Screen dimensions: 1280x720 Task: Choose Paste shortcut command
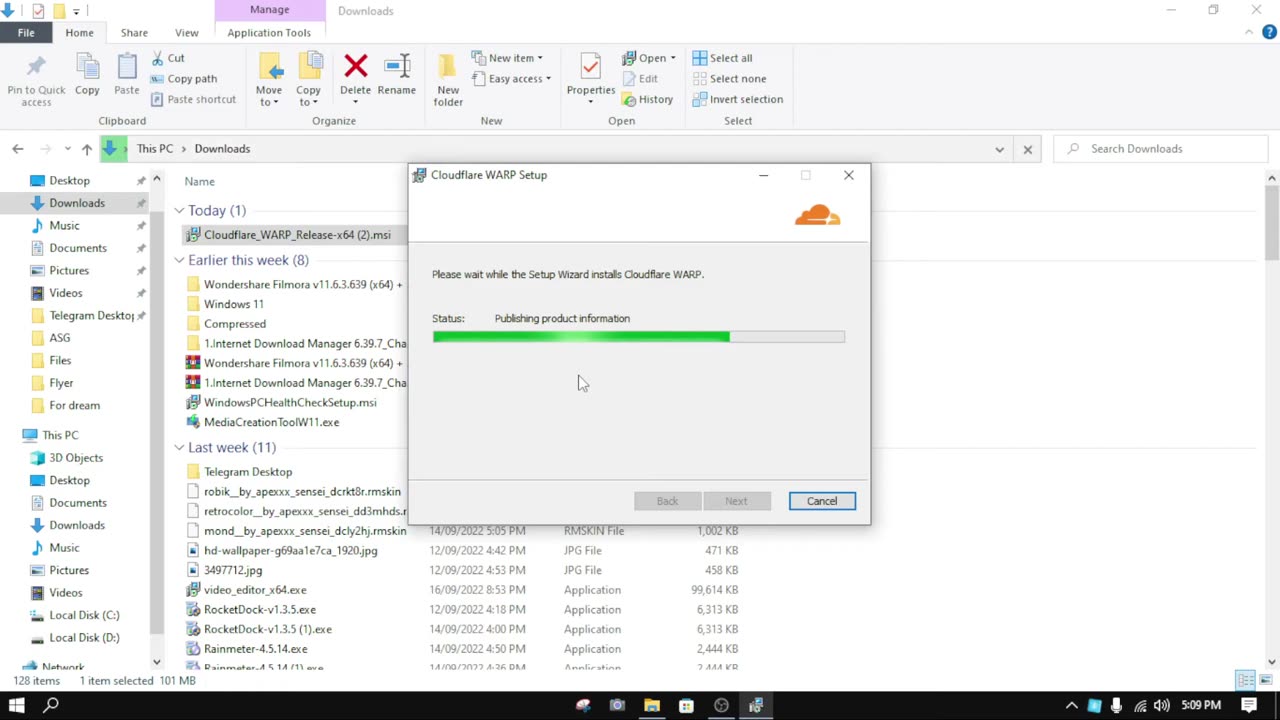[194, 99]
